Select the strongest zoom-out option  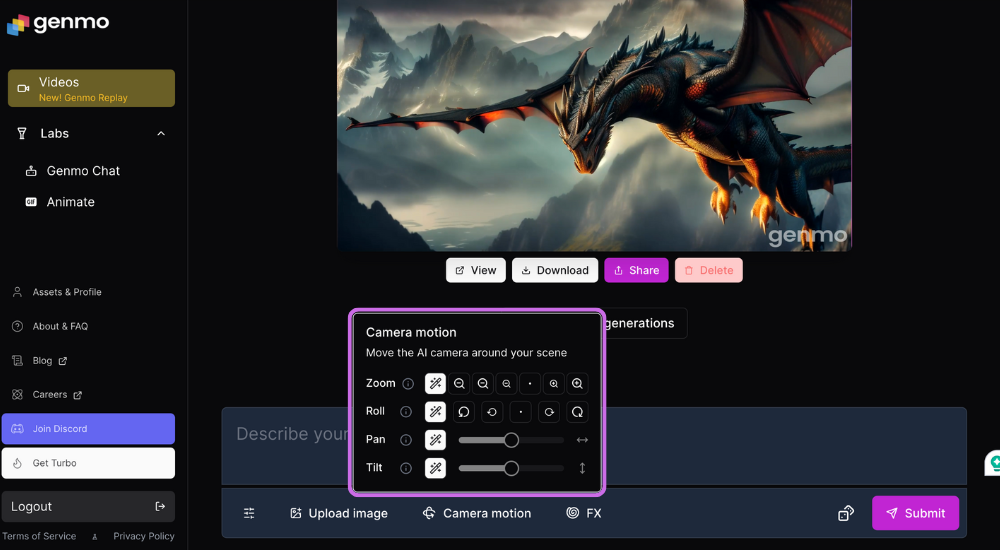(459, 383)
